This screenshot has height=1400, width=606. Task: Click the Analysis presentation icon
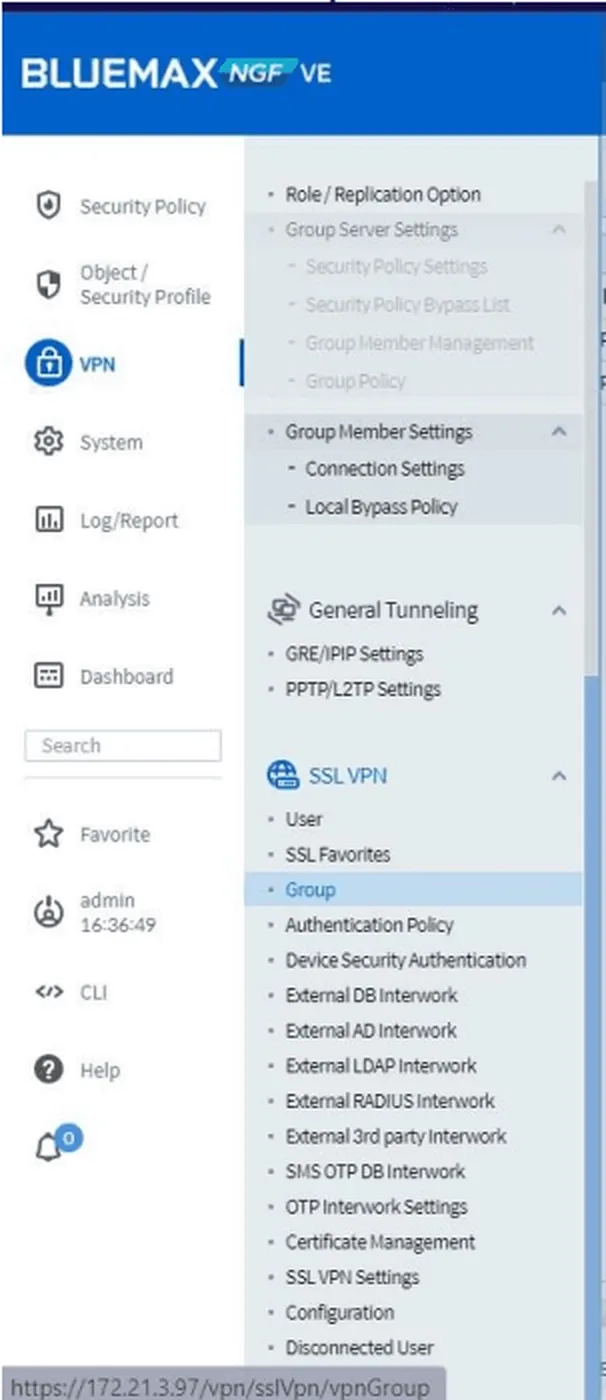point(48,598)
